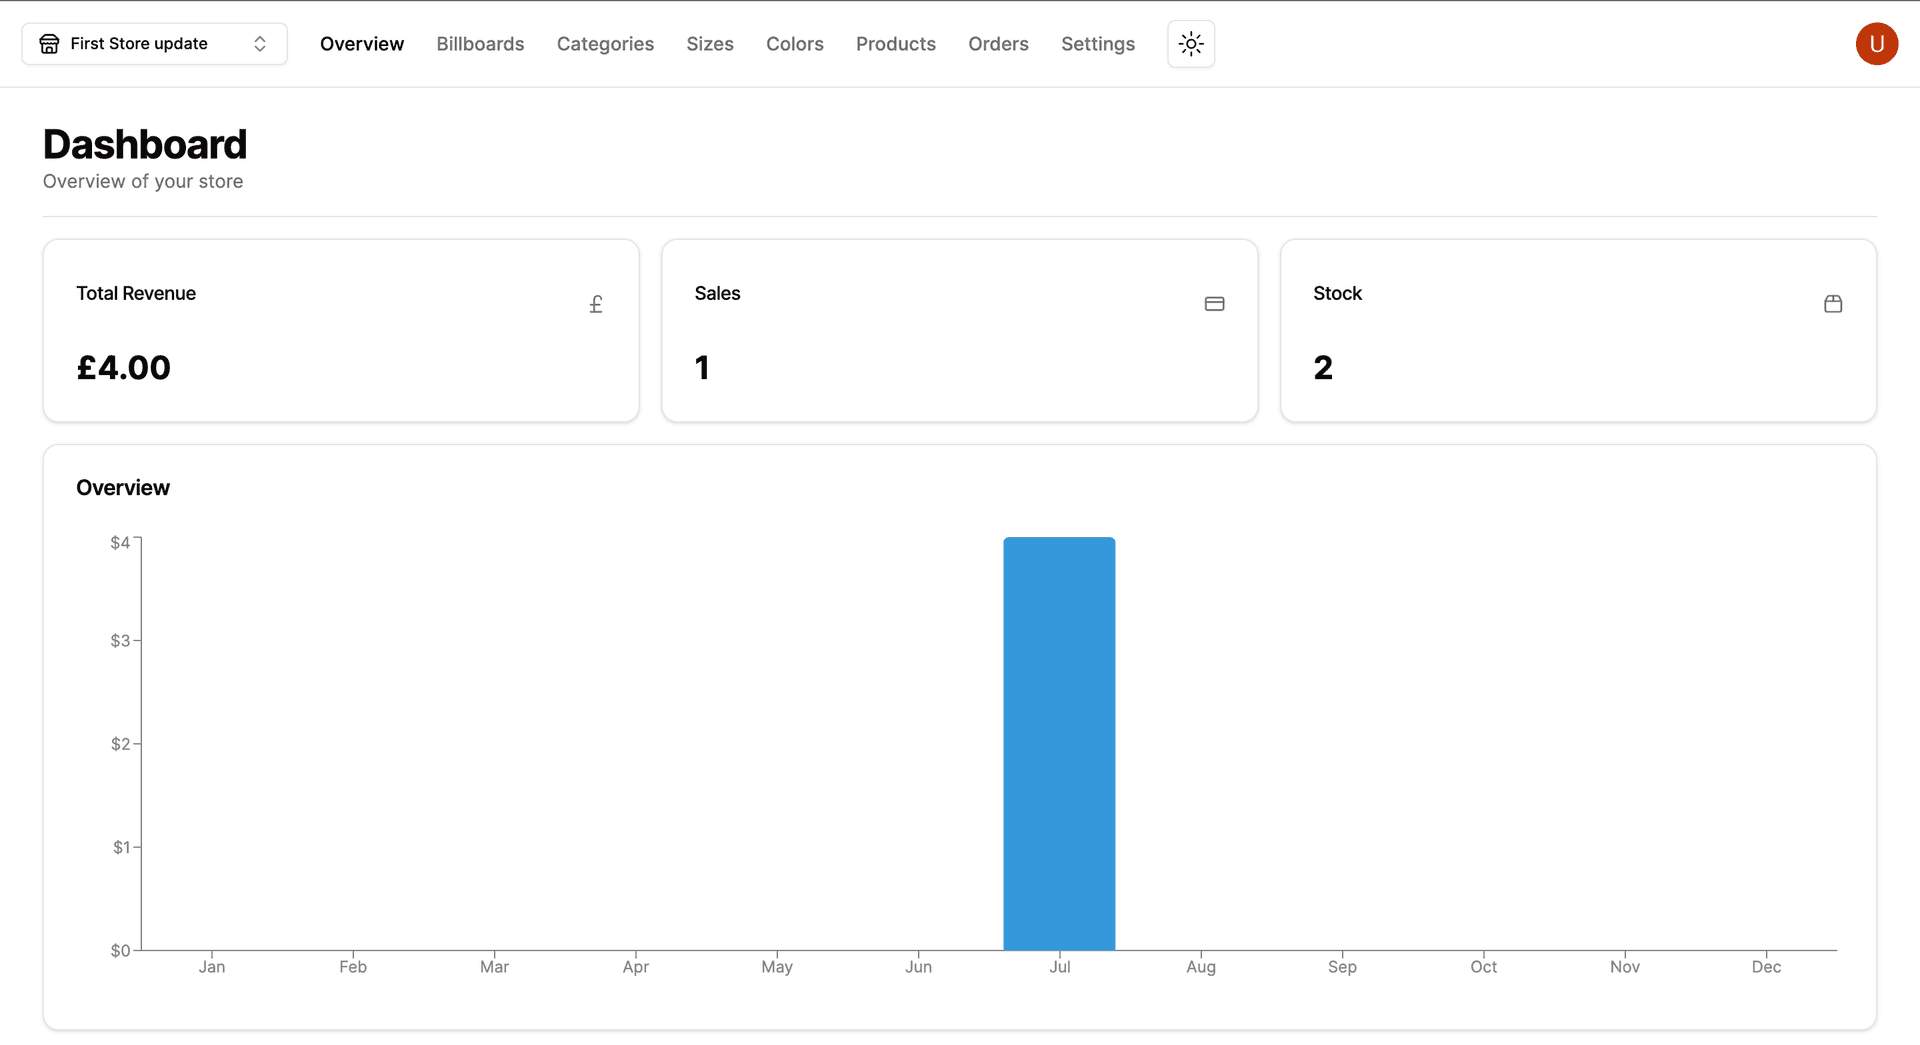
Task: Navigate to Settings
Action: (1098, 44)
